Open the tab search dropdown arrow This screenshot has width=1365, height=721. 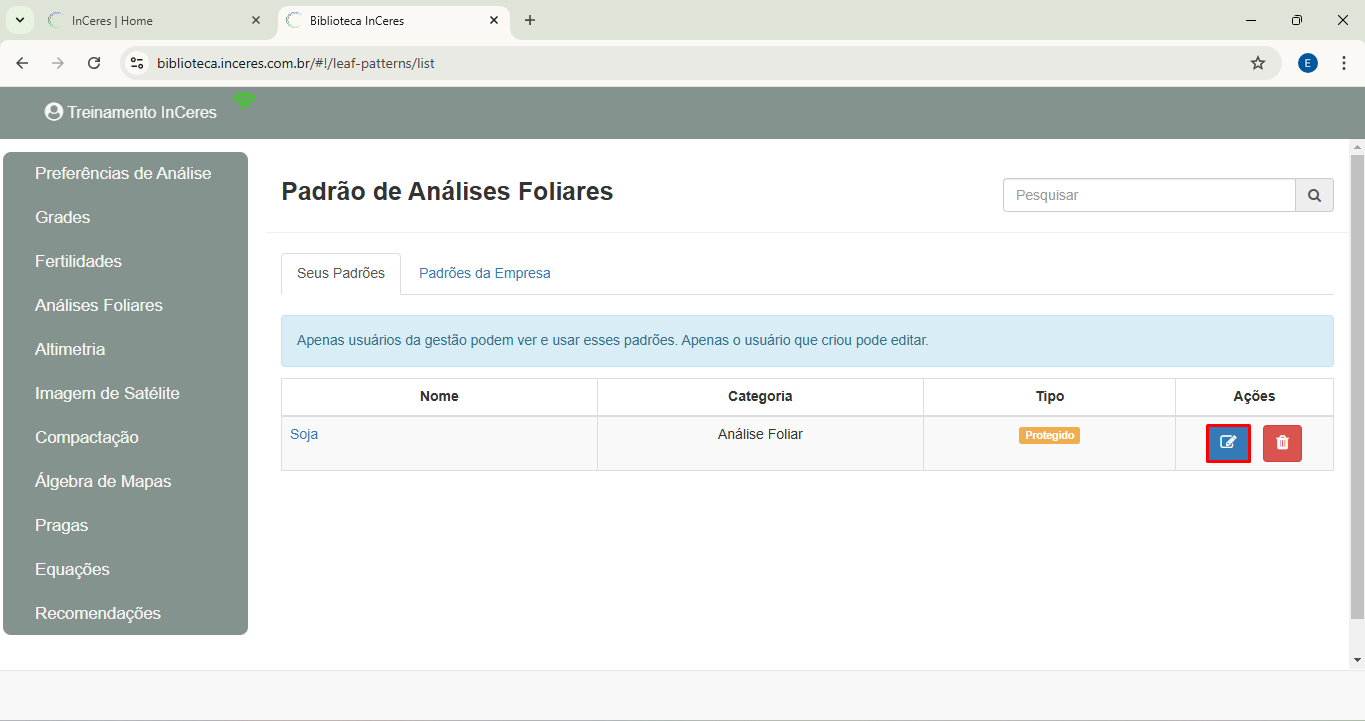[x=19, y=20]
